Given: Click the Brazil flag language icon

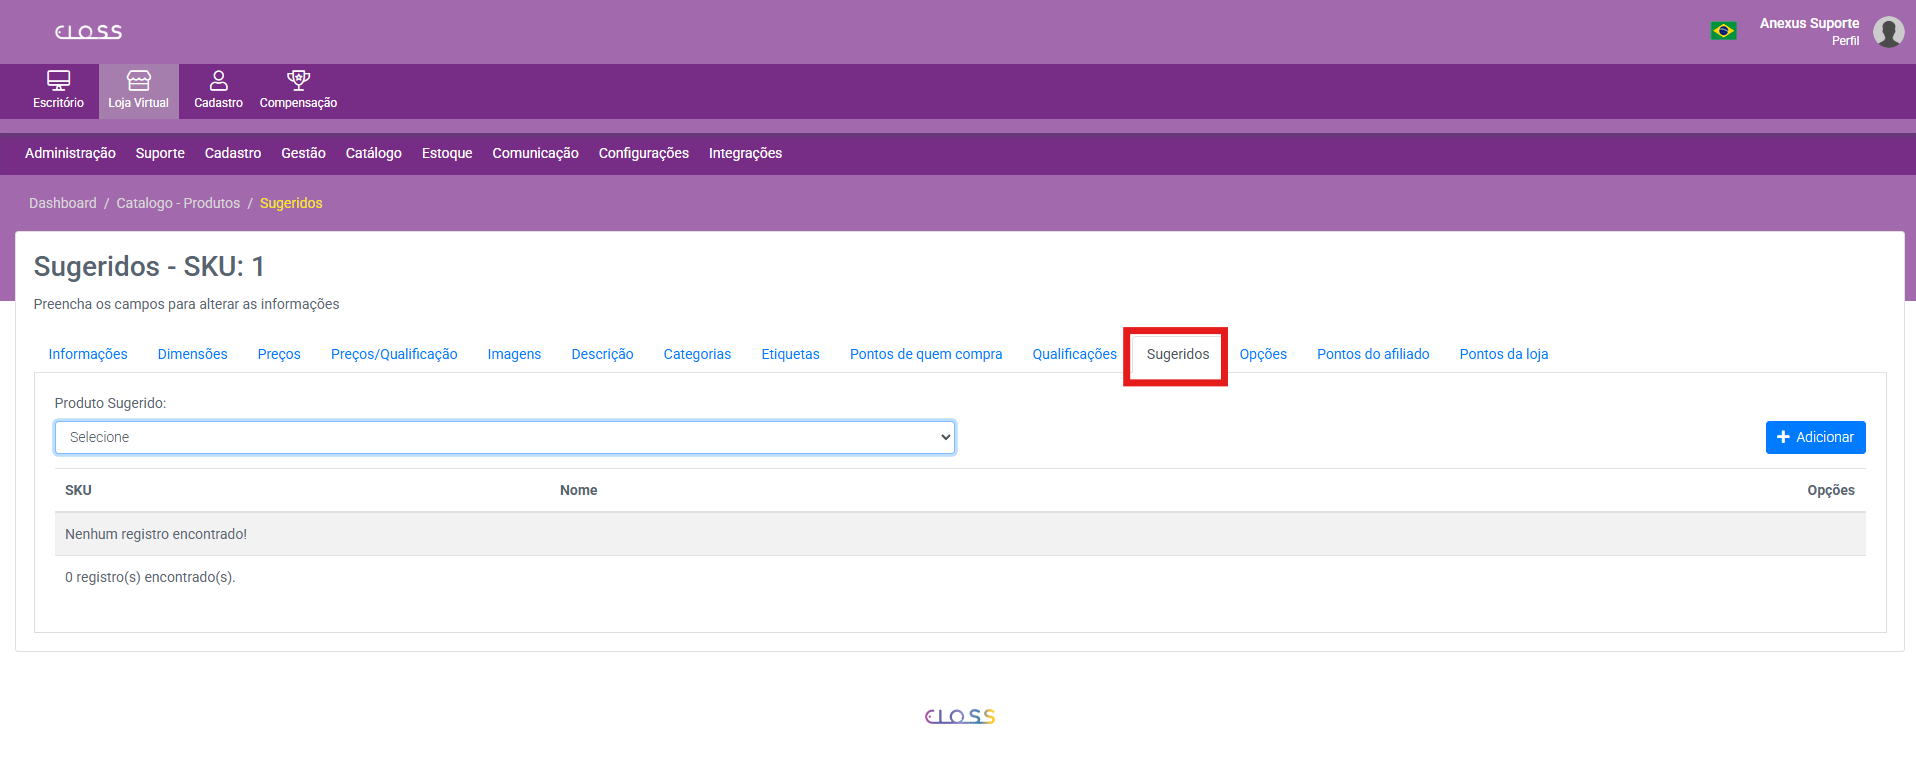Looking at the screenshot, I should pos(1722,31).
